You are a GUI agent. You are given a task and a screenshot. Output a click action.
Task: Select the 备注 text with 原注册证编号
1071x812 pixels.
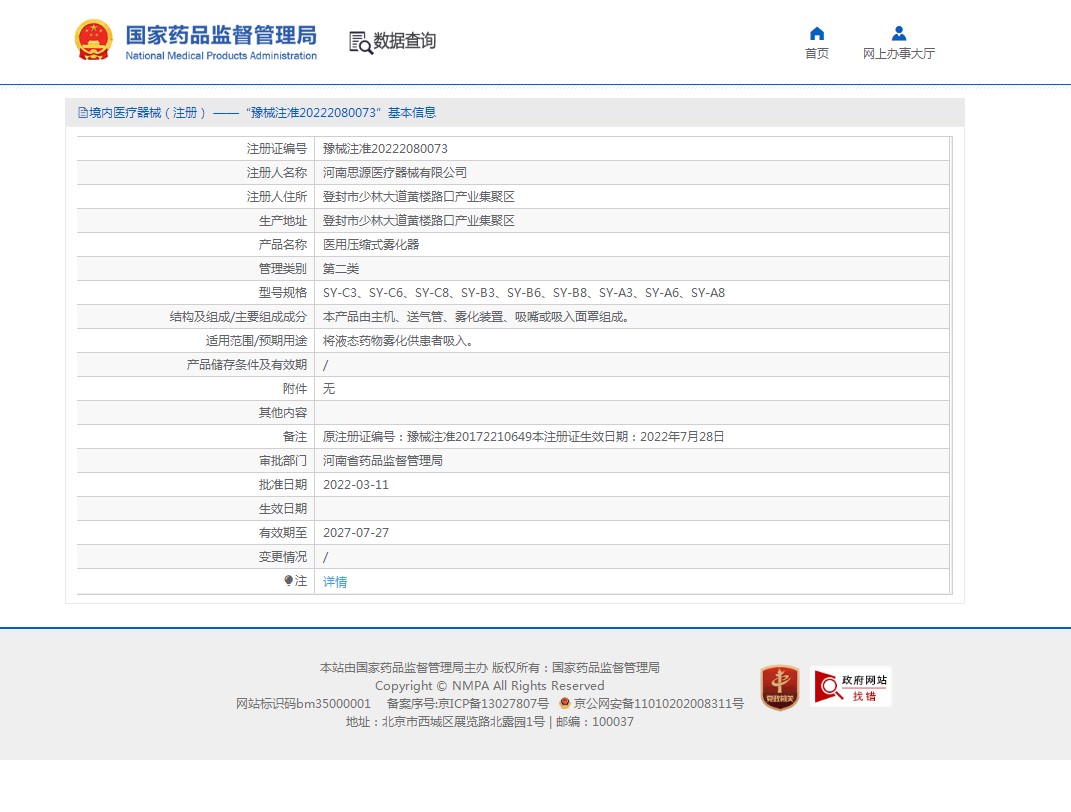coord(523,436)
